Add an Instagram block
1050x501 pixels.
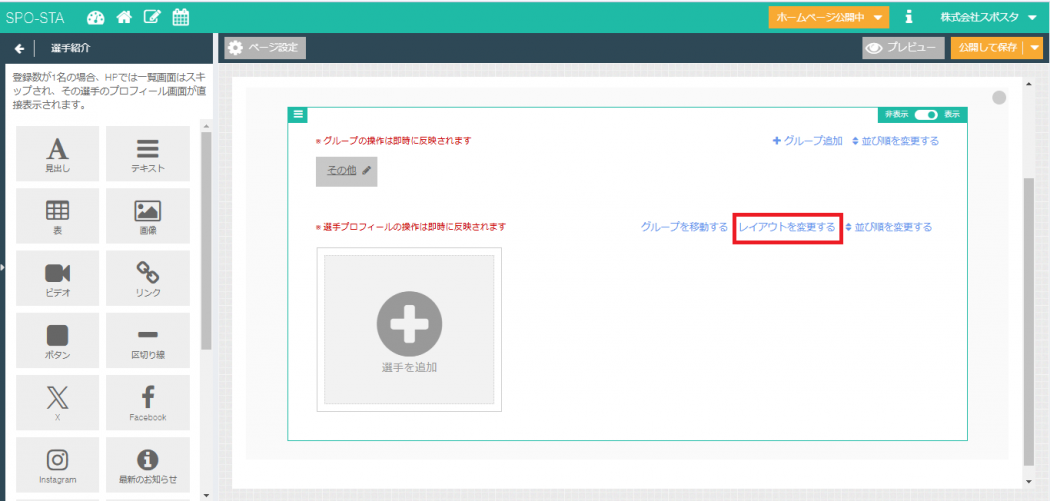58,465
